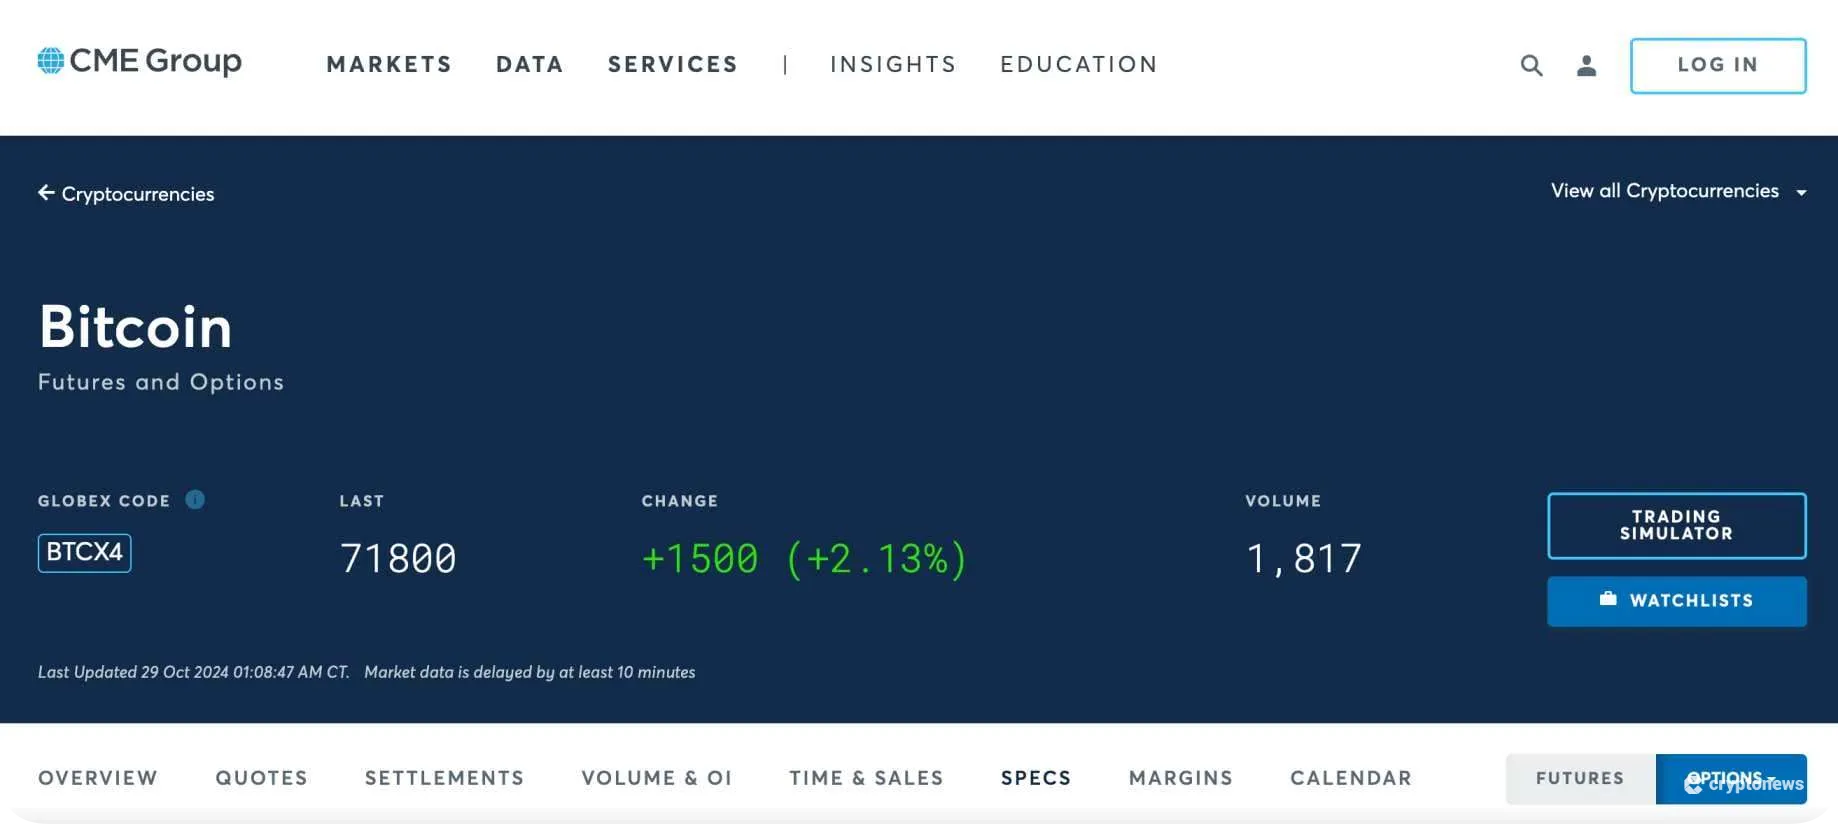This screenshot has height=824, width=1838.
Task: Open the search magnifier icon
Action: pos(1531,66)
